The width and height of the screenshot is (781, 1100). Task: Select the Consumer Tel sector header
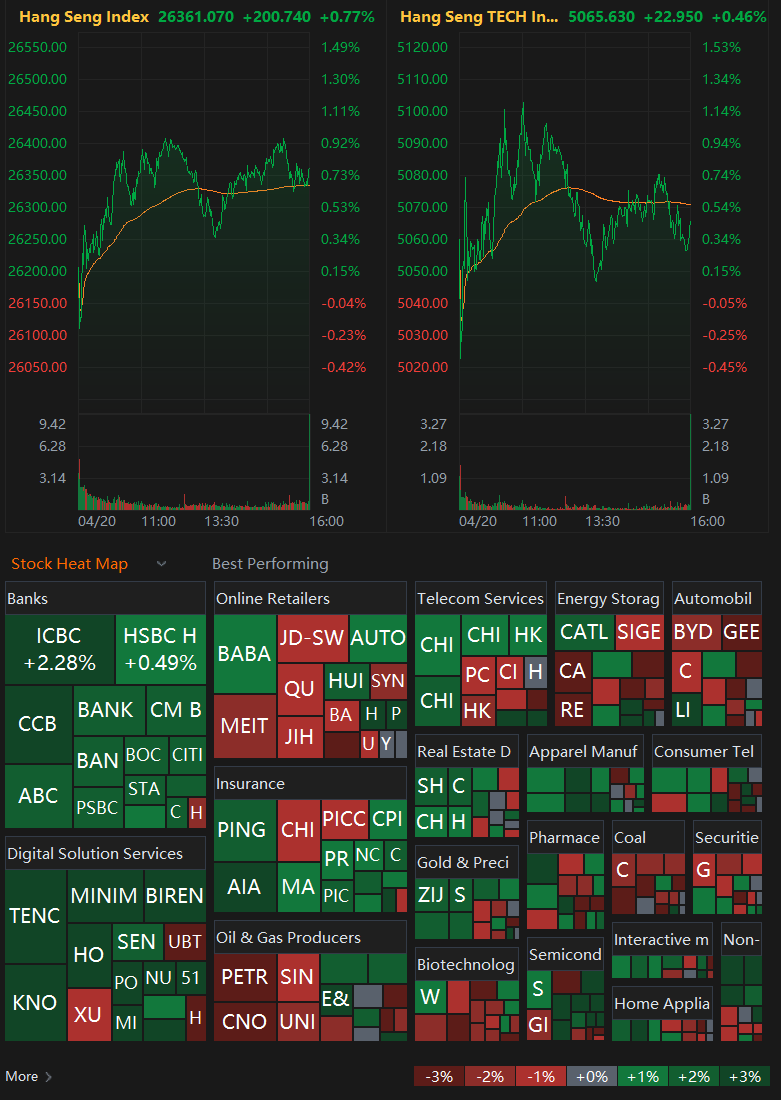pos(707,752)
